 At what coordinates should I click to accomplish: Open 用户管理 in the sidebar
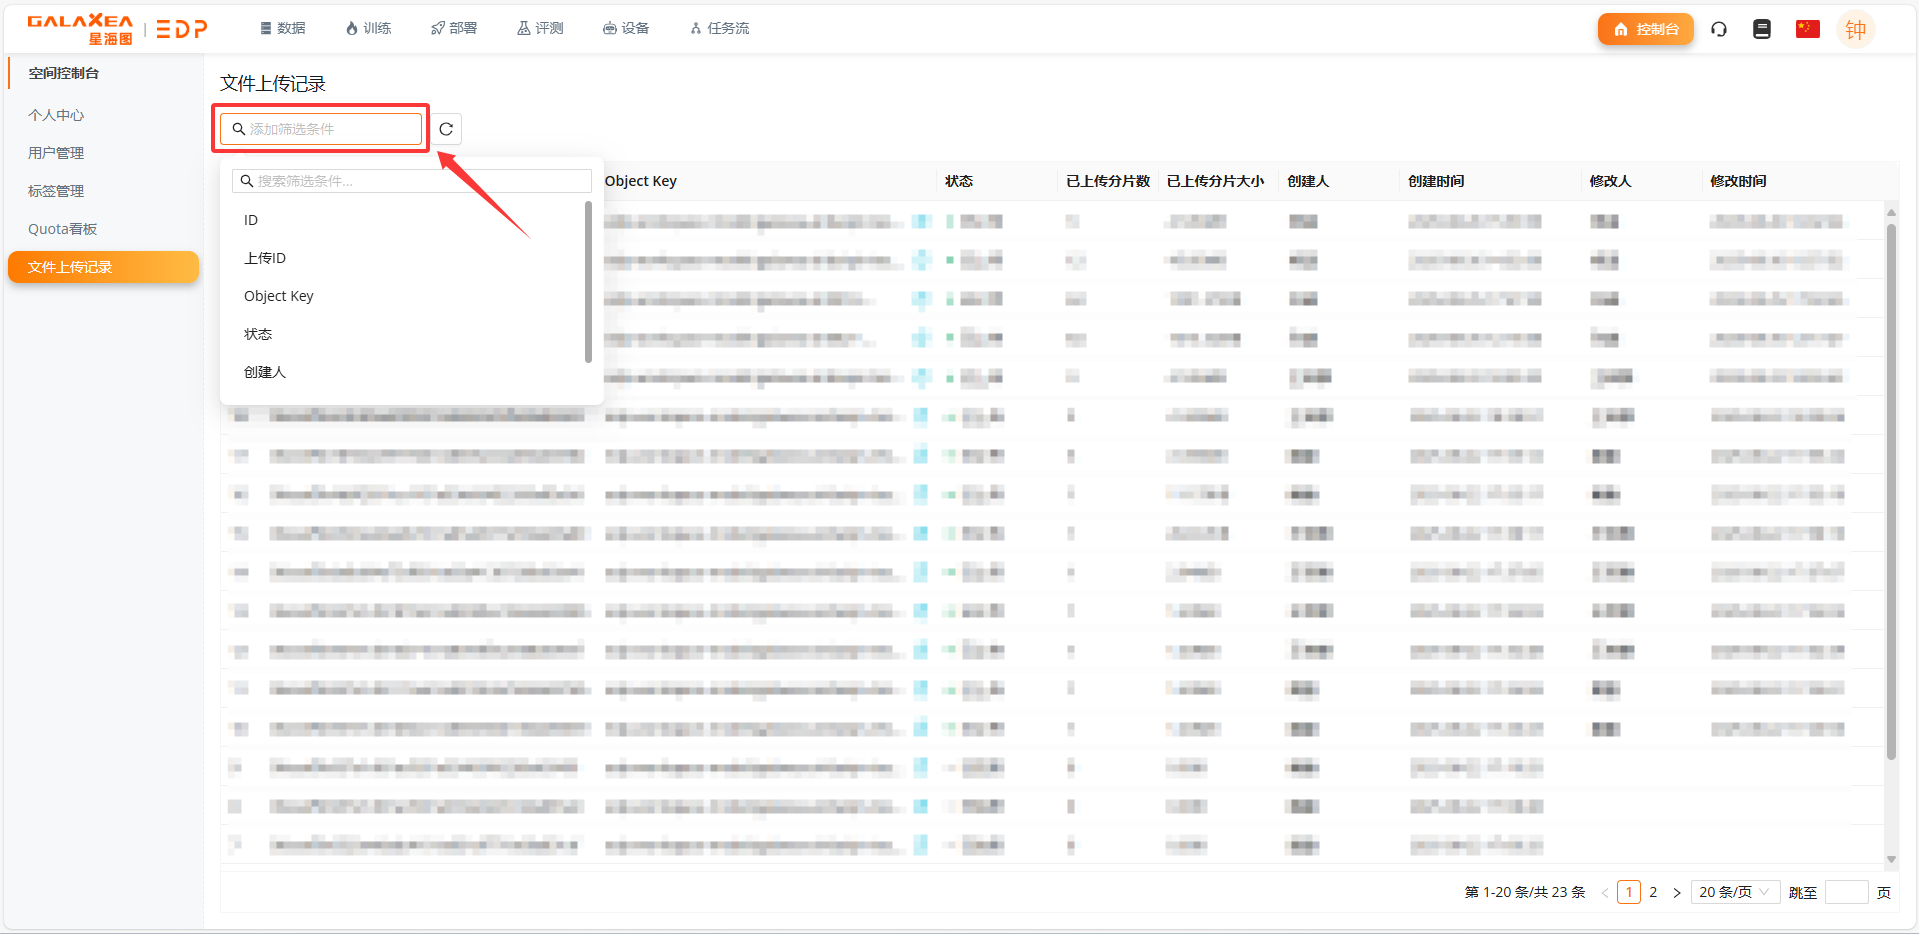pyautogui.click(x=56, y=153)
